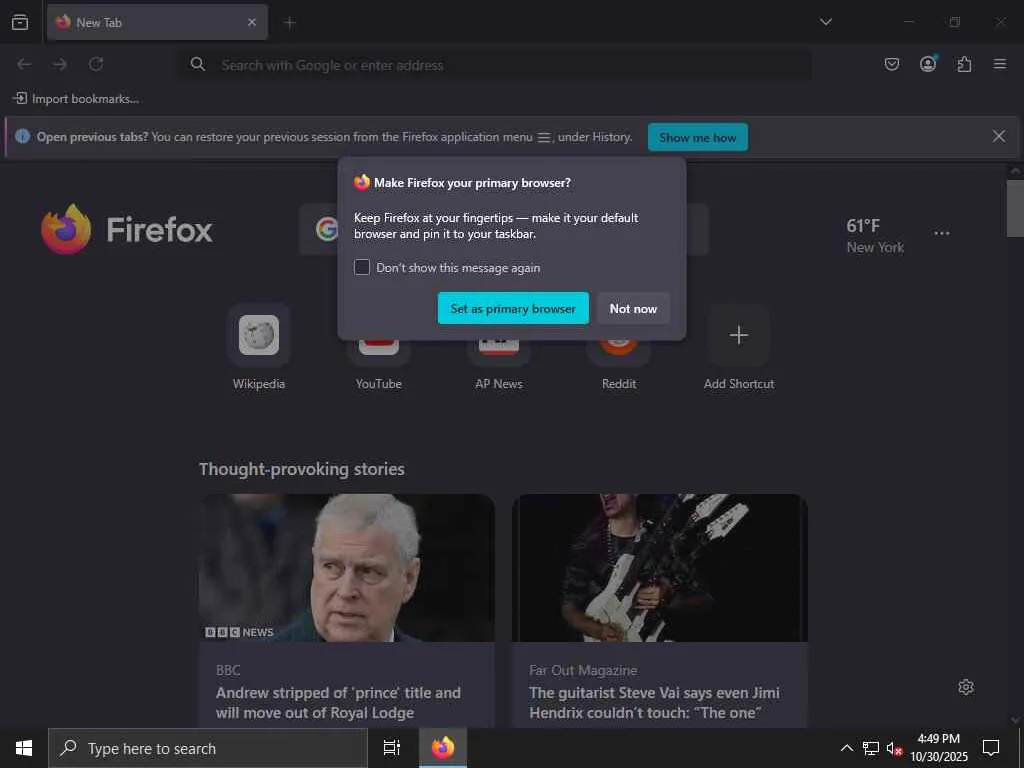Dismiss the Open previous tabs notification bar

(x=999, y=136)
